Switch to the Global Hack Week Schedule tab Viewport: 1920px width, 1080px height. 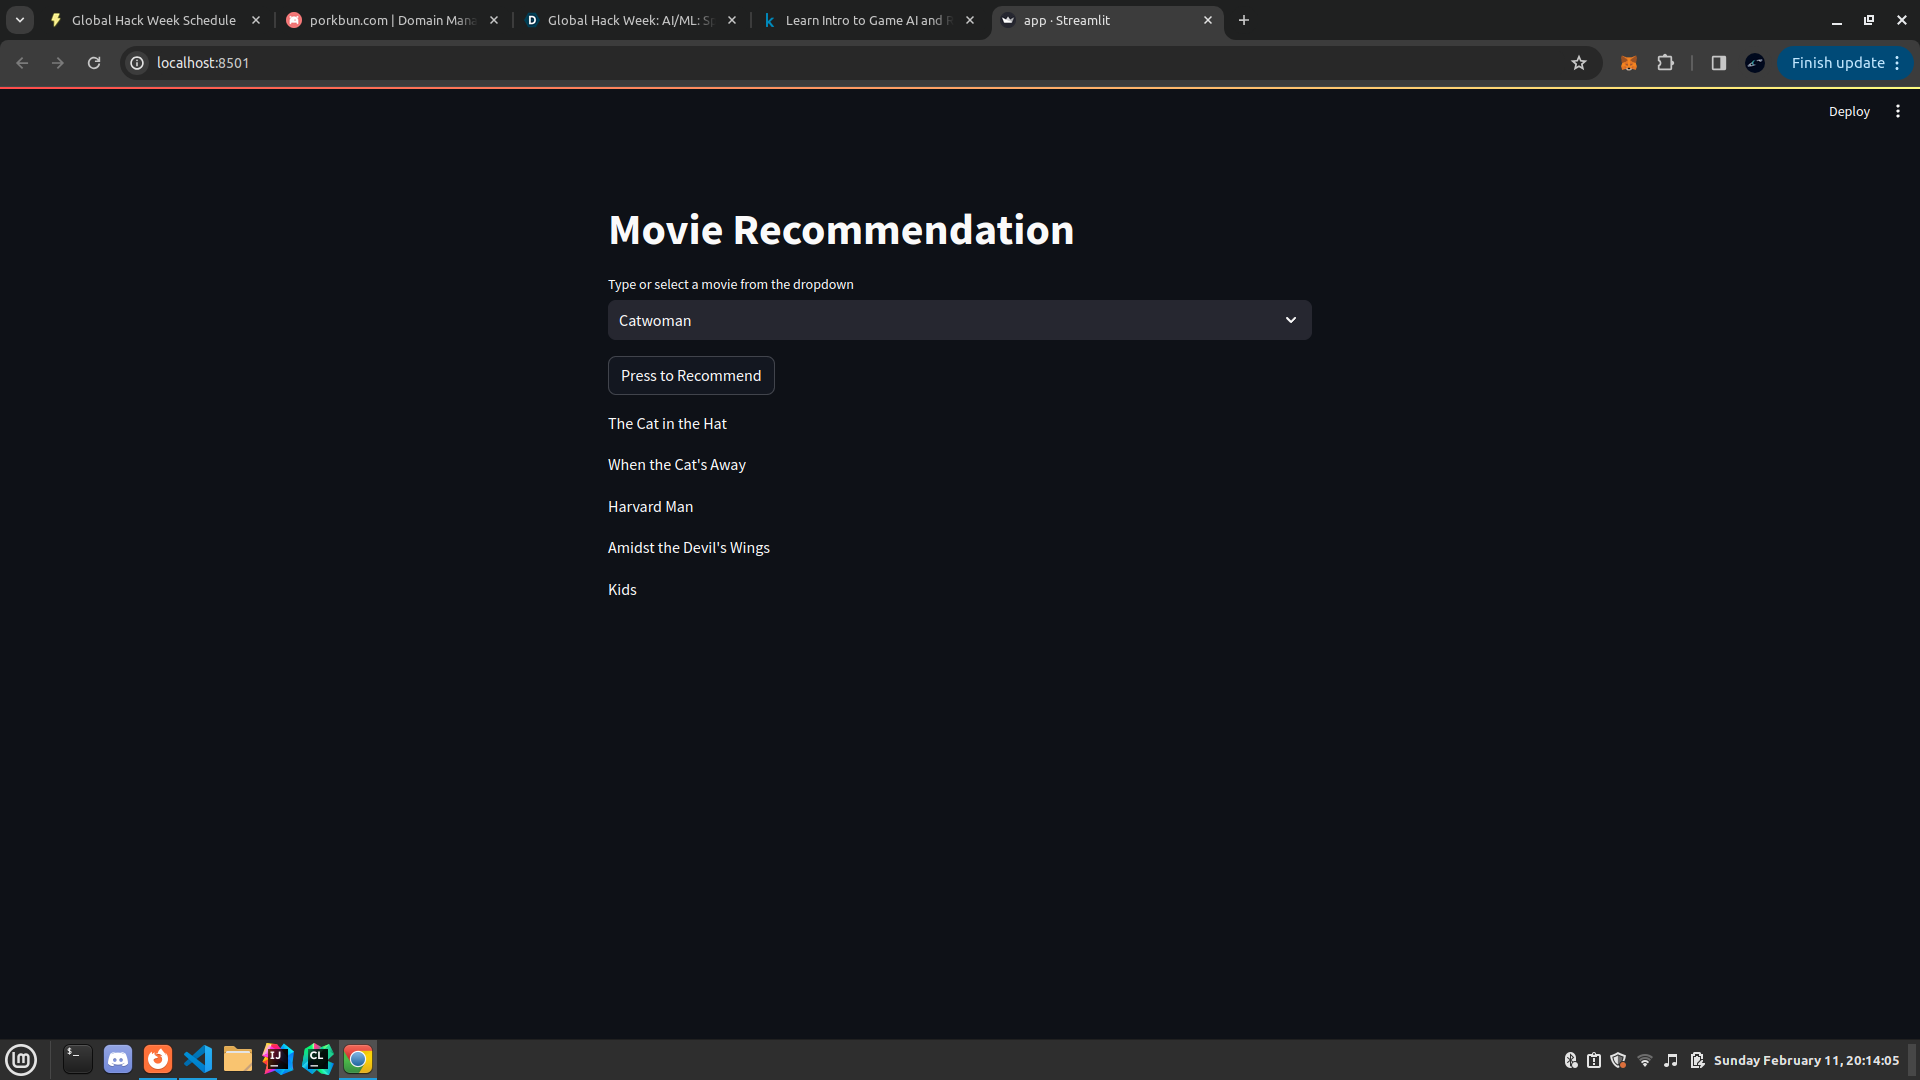click(150, 20)
